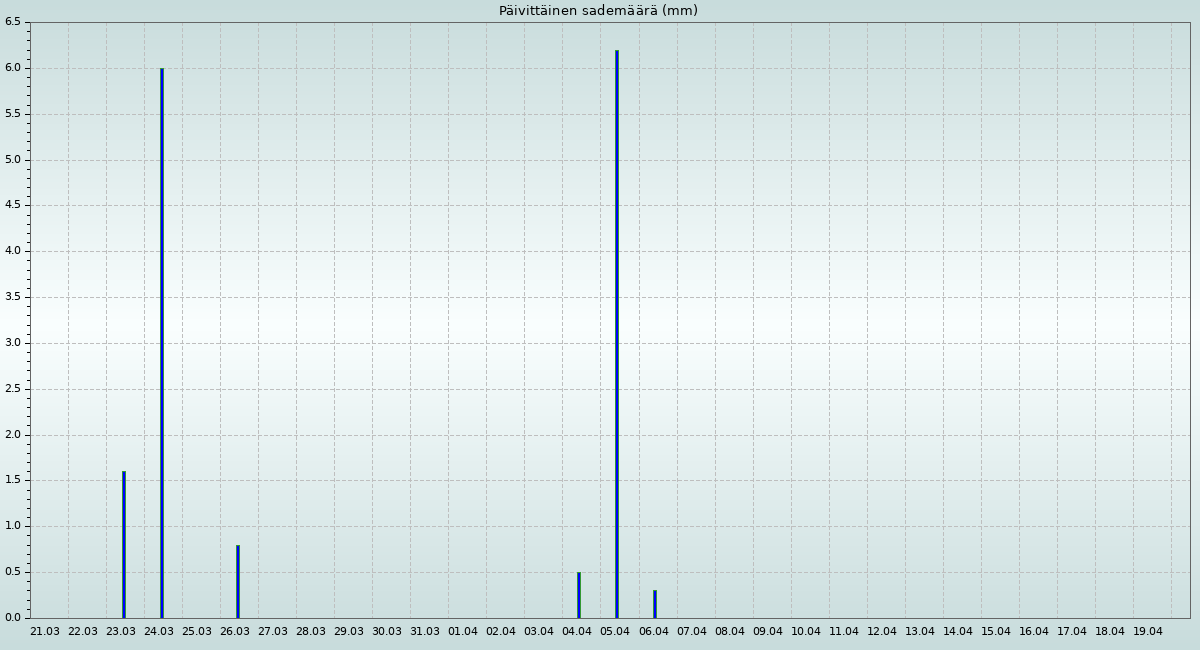Select the 01.04 date label

463,632
